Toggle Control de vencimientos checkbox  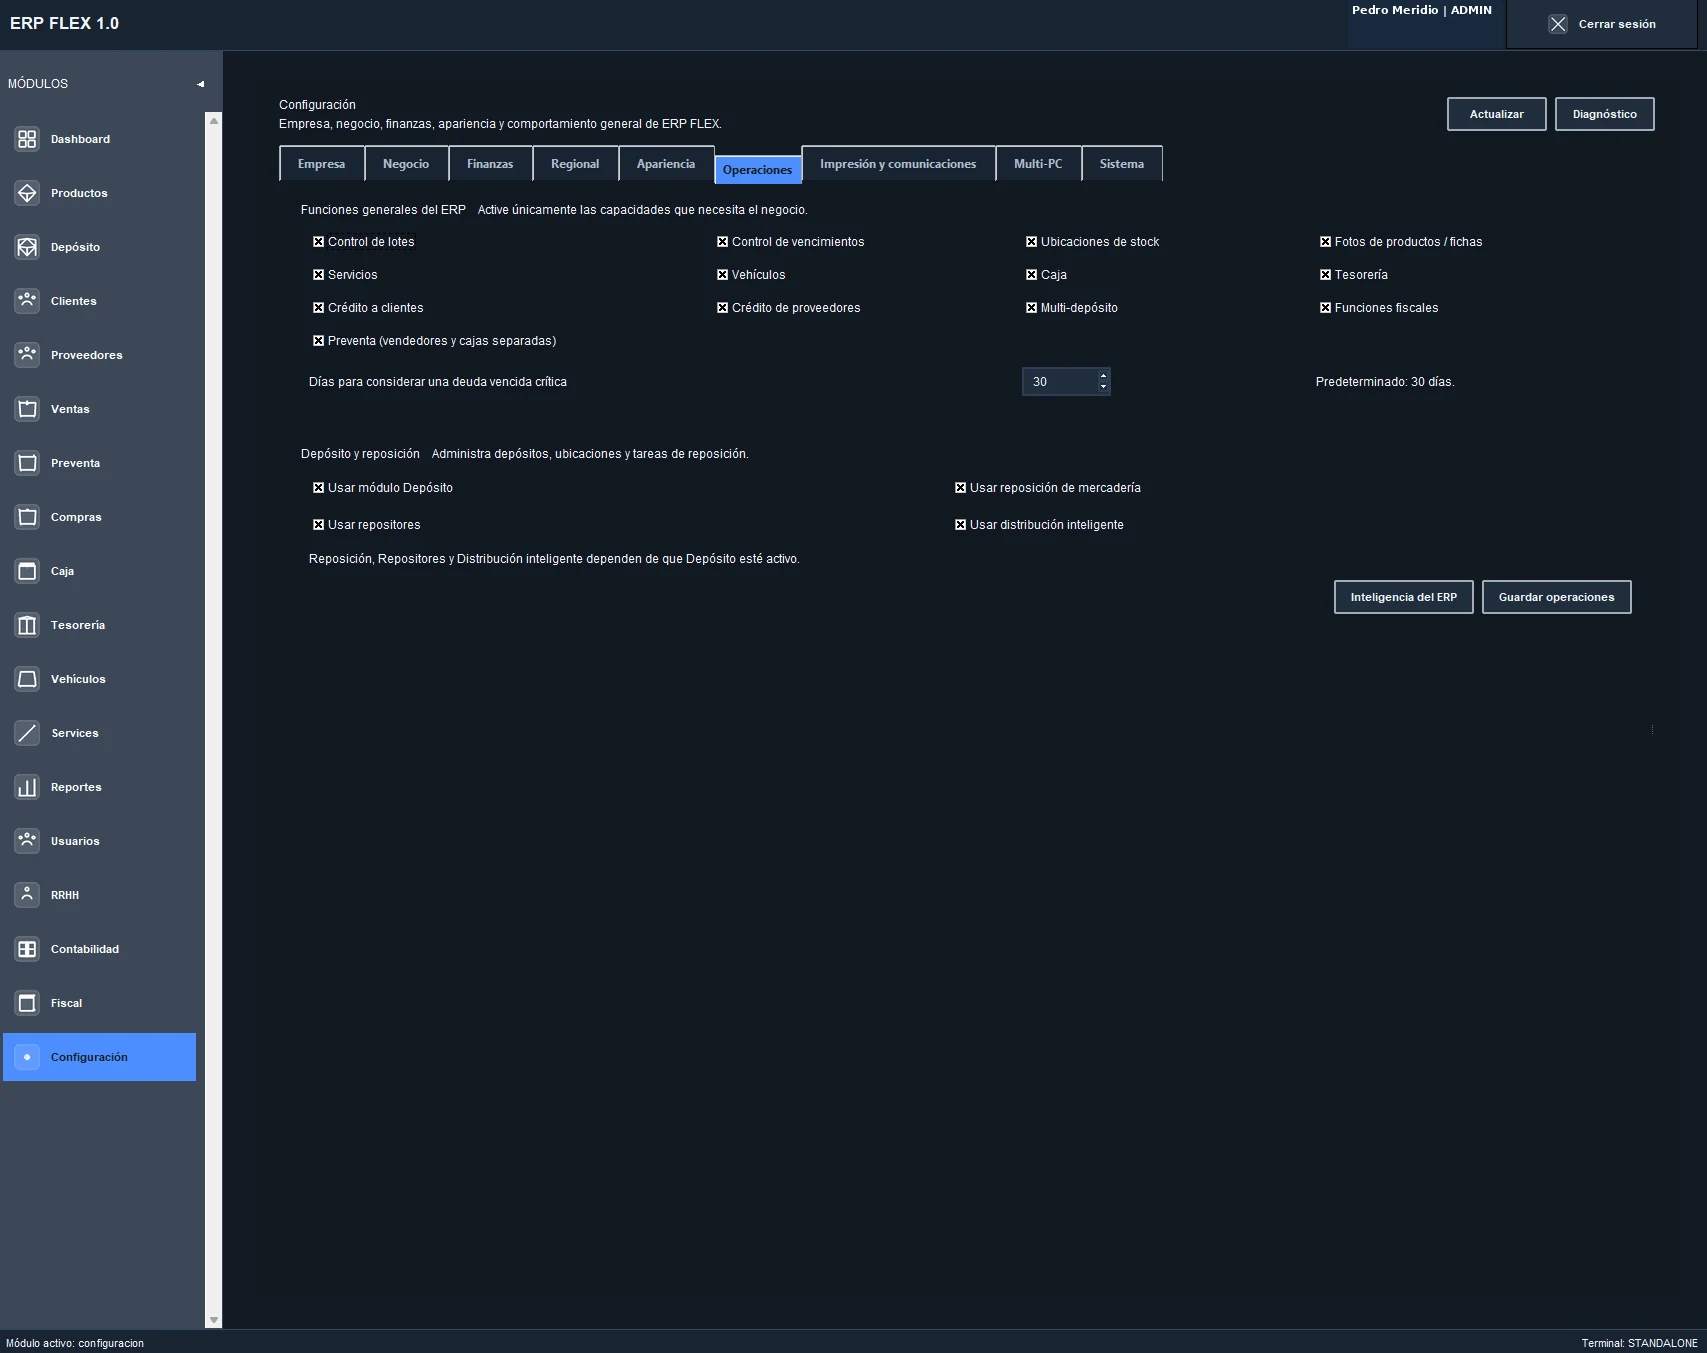pos(722,242)
